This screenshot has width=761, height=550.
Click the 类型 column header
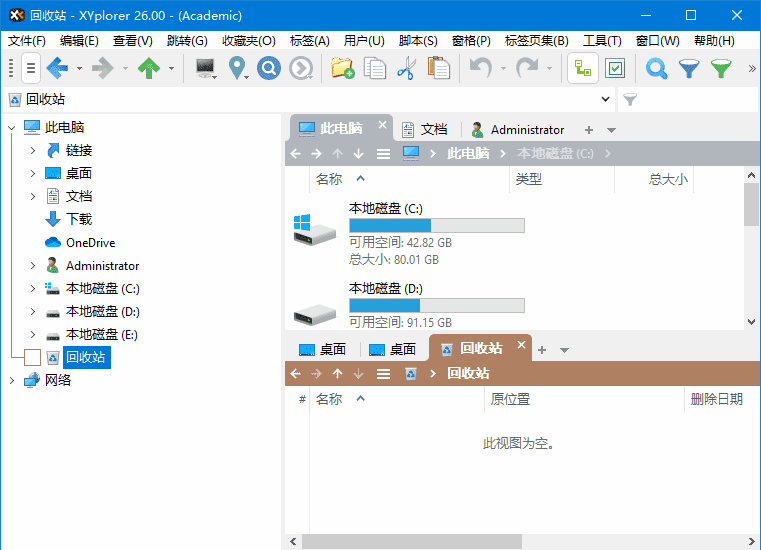coord(562,180)
